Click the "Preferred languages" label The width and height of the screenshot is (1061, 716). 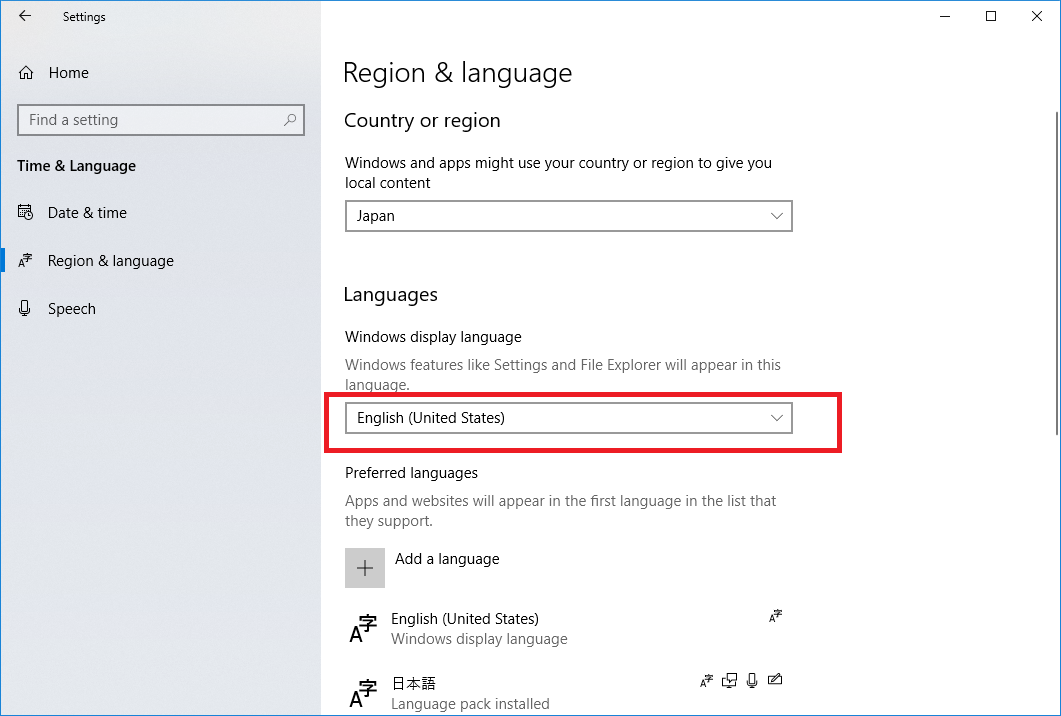pyautogui.click(x=411, y=473)
